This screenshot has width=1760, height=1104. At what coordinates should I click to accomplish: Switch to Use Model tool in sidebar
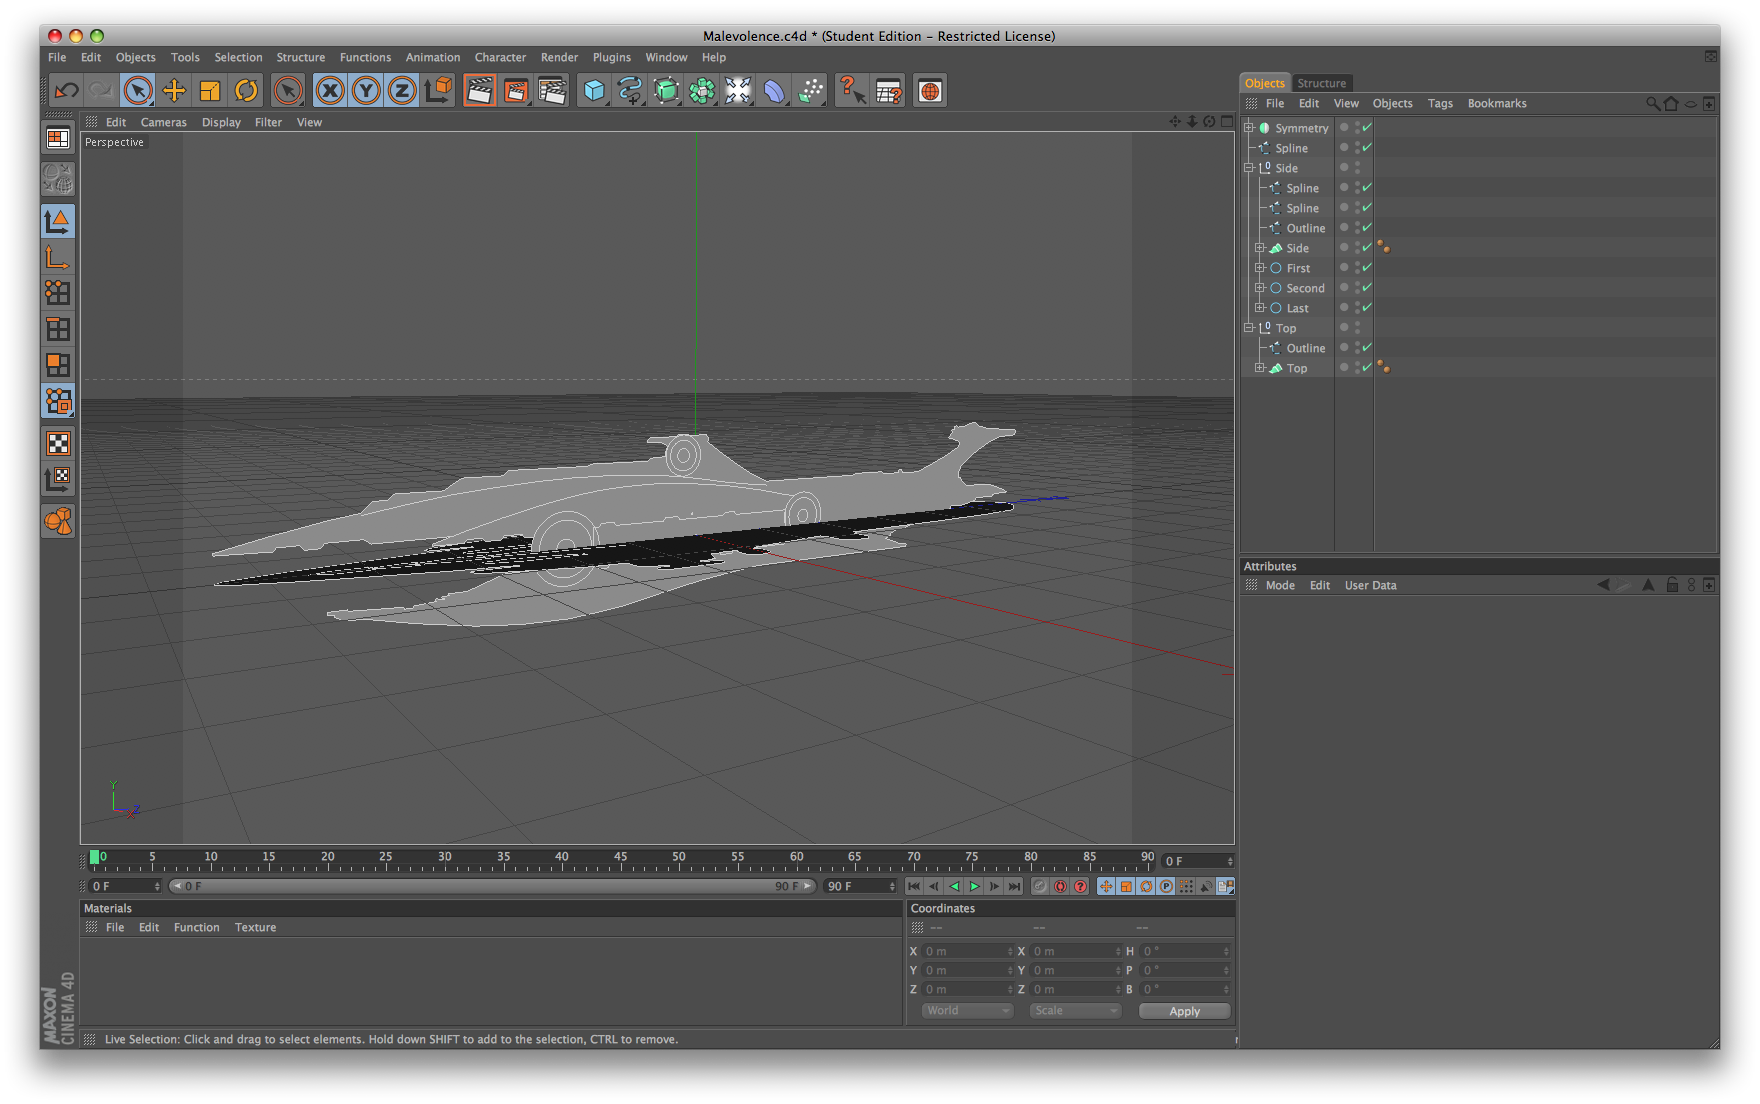point(58,221)
